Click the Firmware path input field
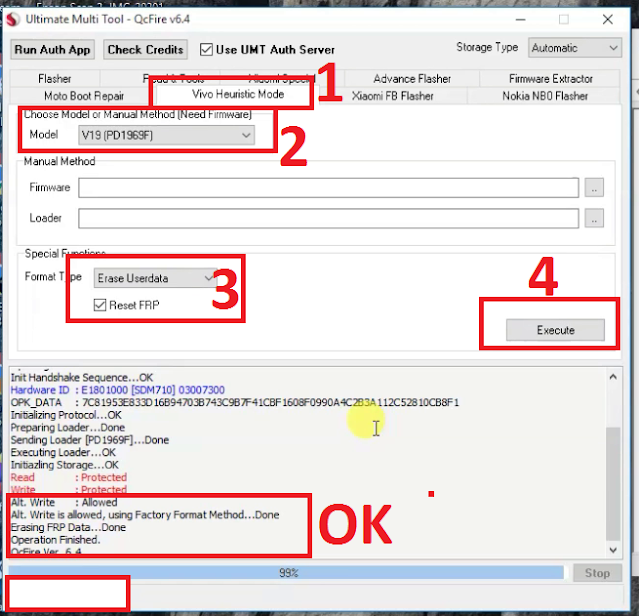This screenshot has width=639, height=616. (x=328, y=188)
